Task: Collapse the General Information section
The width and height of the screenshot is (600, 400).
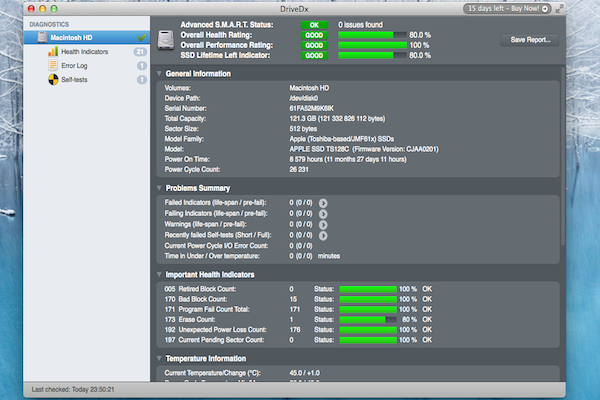Action: coord(159,73)
